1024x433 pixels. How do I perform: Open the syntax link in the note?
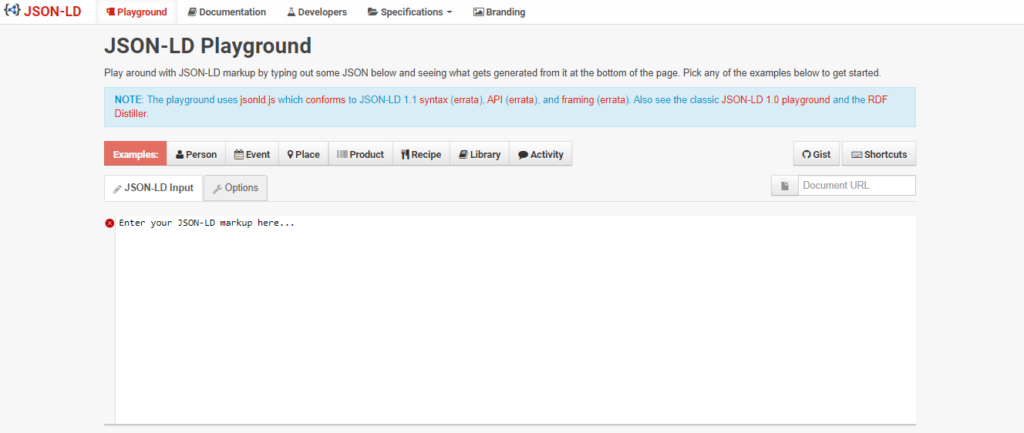point(432,100)
